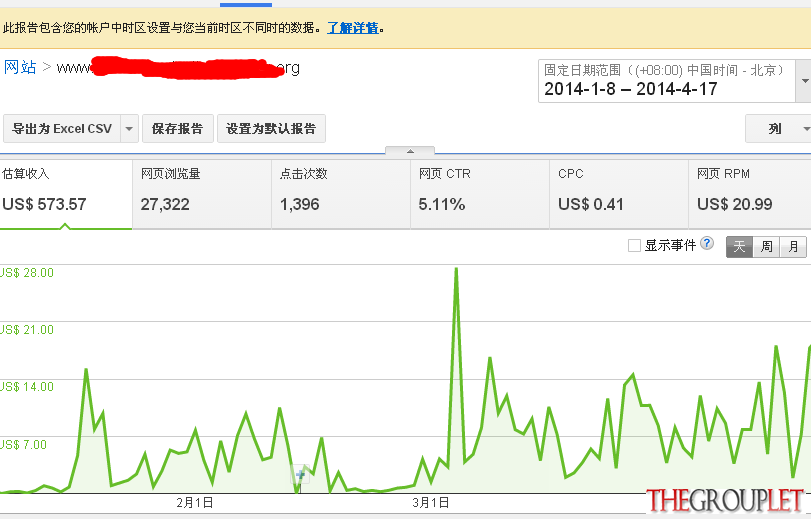Open the export format dropdown arrow
This screenshot has width=811, height=519.
[x=129, y=128]
